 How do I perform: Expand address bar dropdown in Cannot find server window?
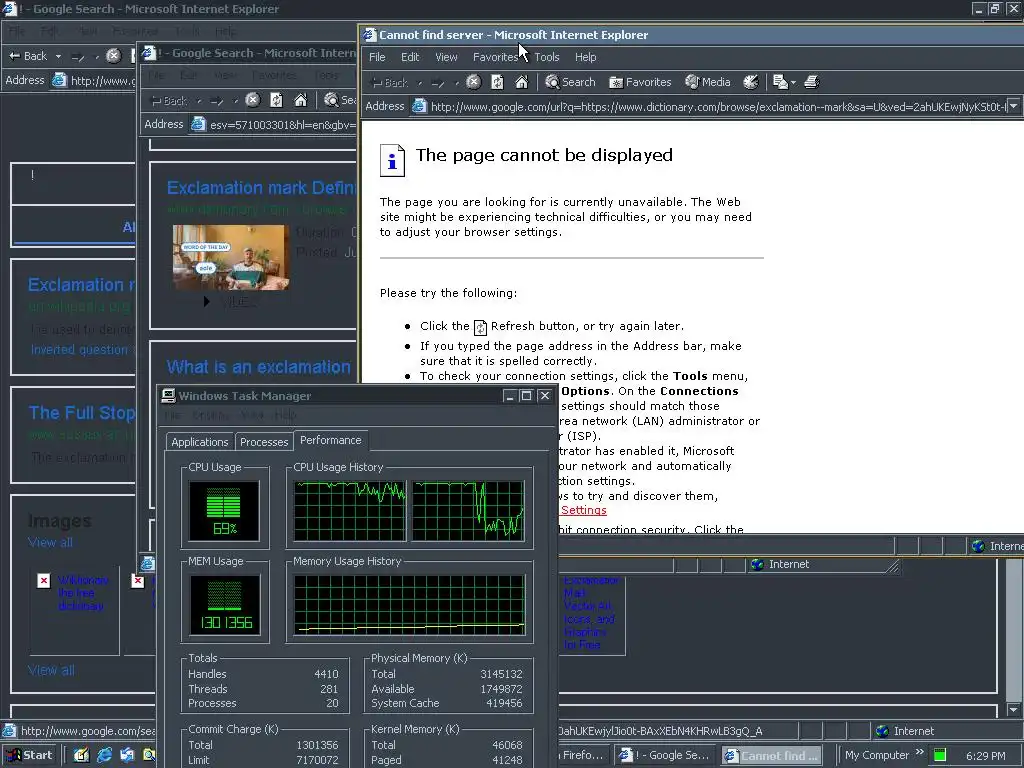coord(1014,106)
